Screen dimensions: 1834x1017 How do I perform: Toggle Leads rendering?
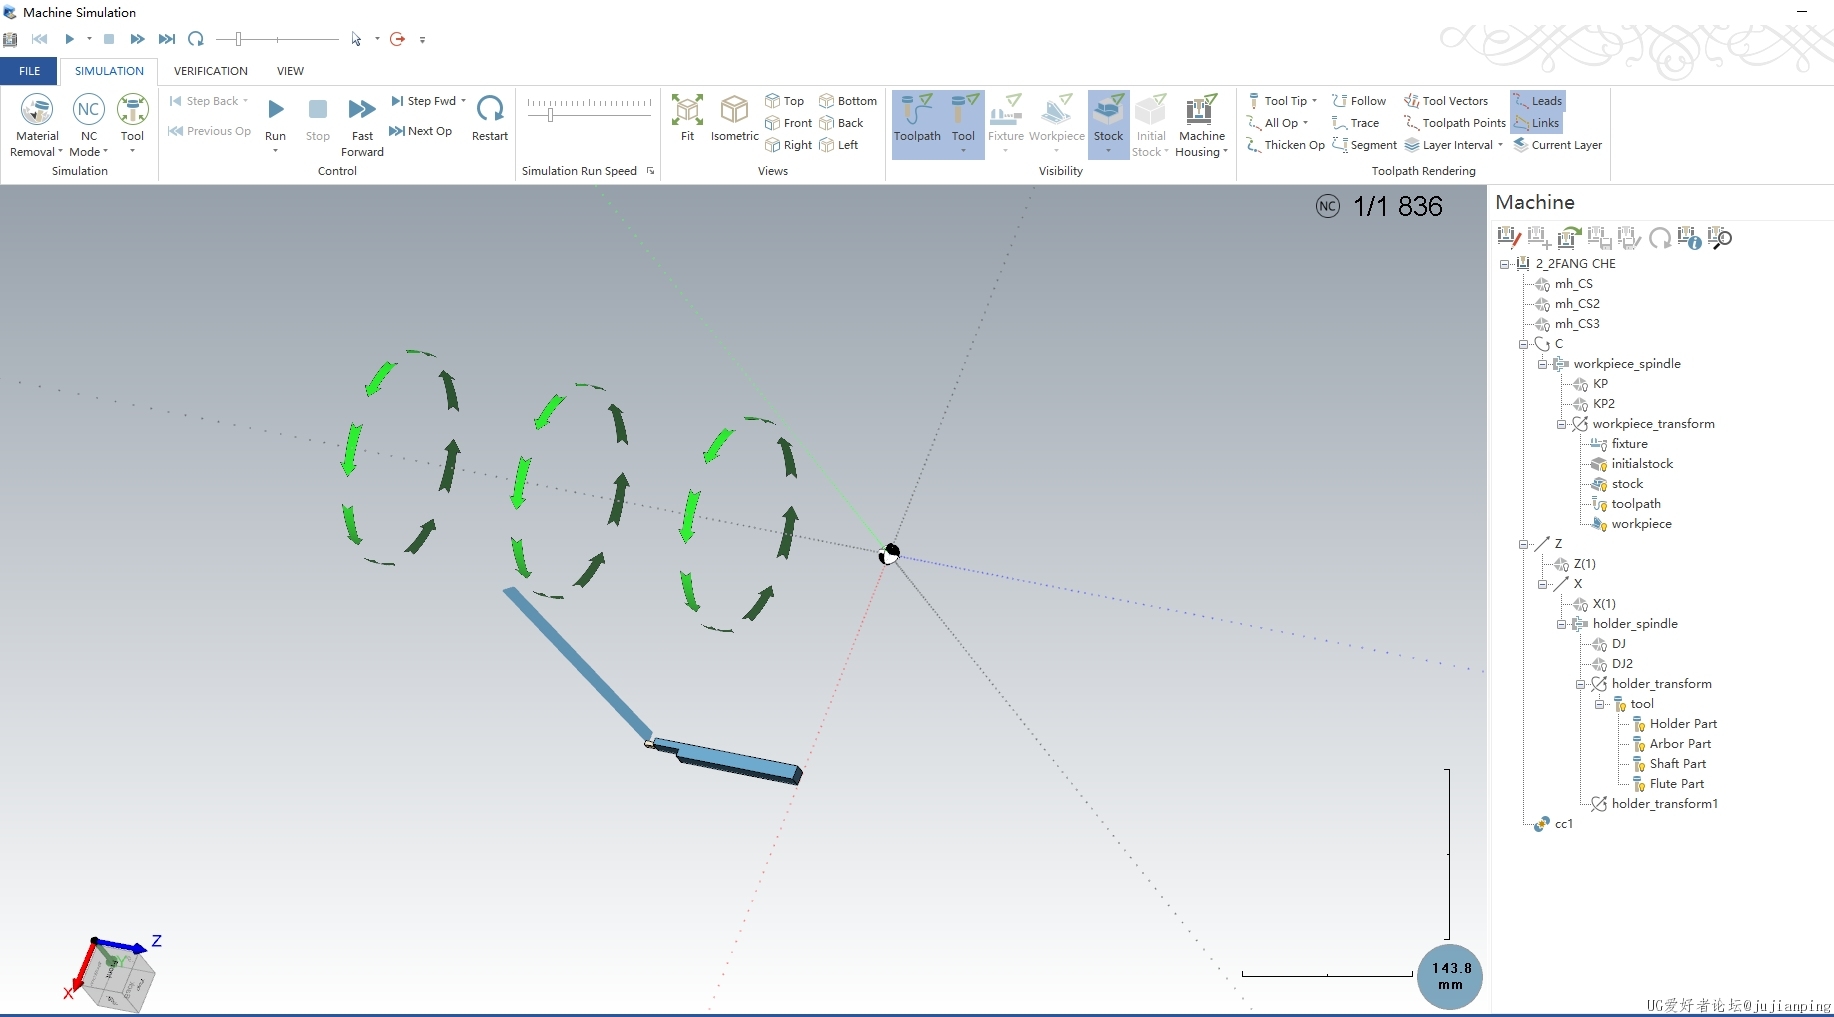[x=1538, y=101]
